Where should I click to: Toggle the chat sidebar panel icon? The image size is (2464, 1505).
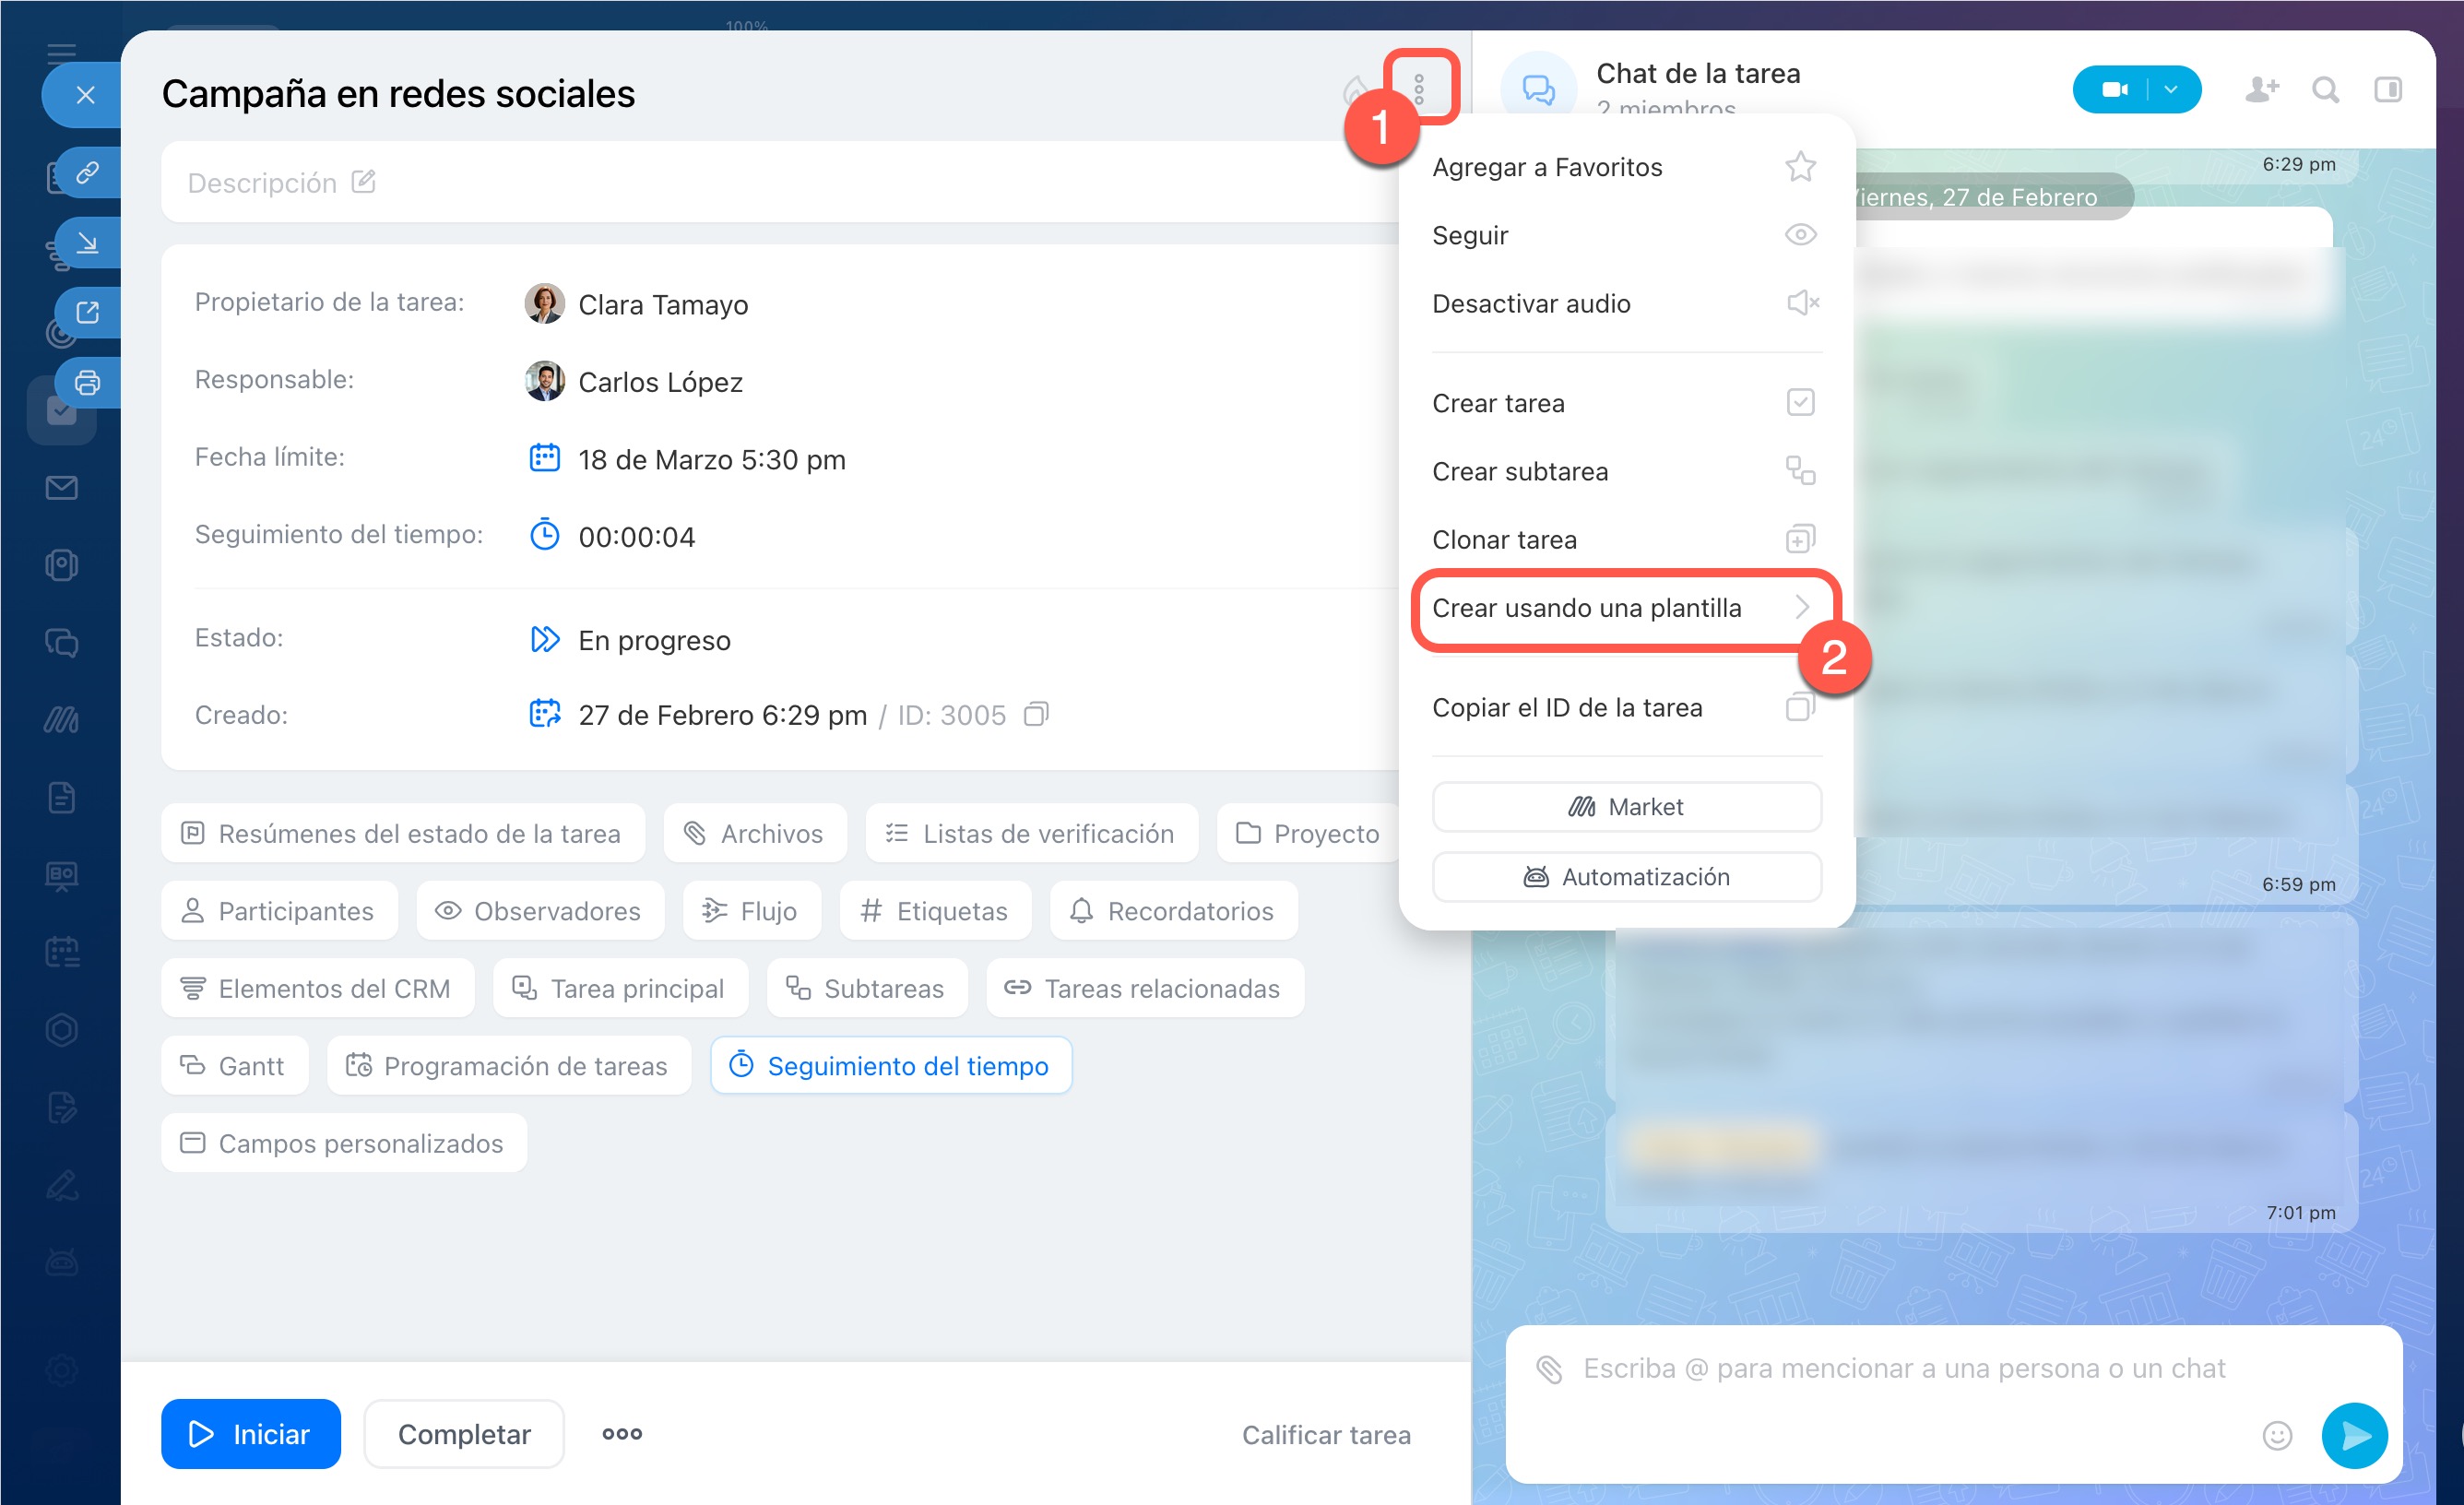point(2388,90)
